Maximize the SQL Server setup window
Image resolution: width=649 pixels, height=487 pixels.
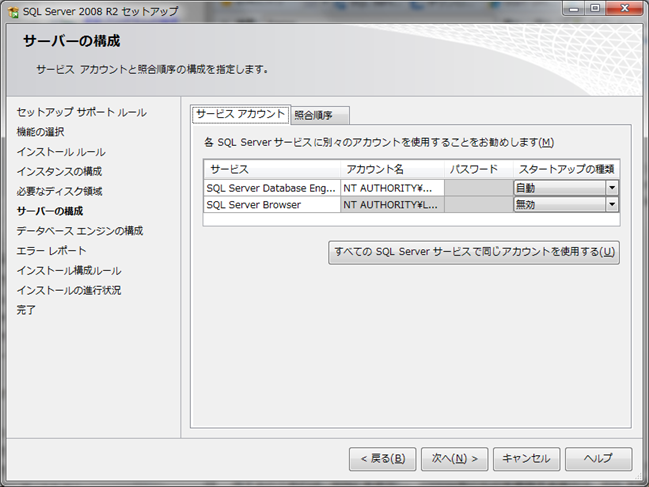tap(595, 8)
